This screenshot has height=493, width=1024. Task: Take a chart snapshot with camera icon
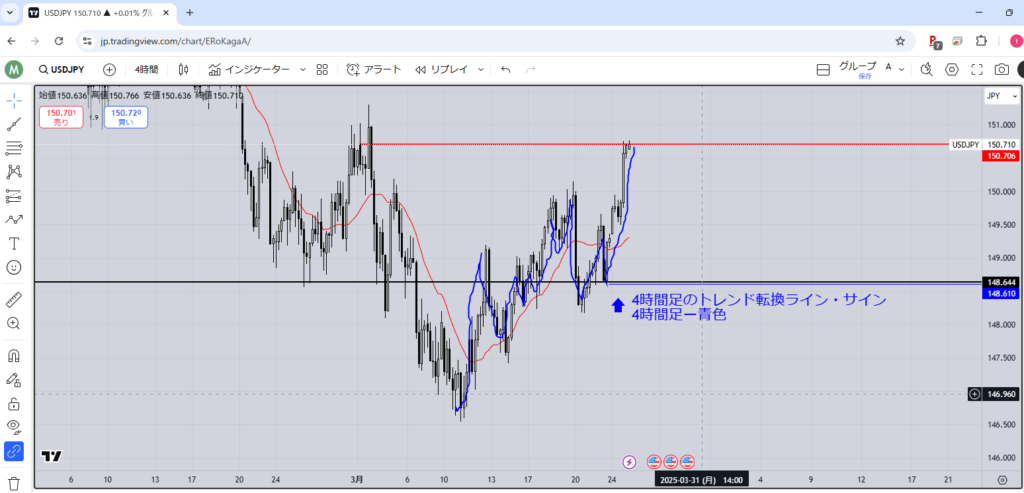1002,70
